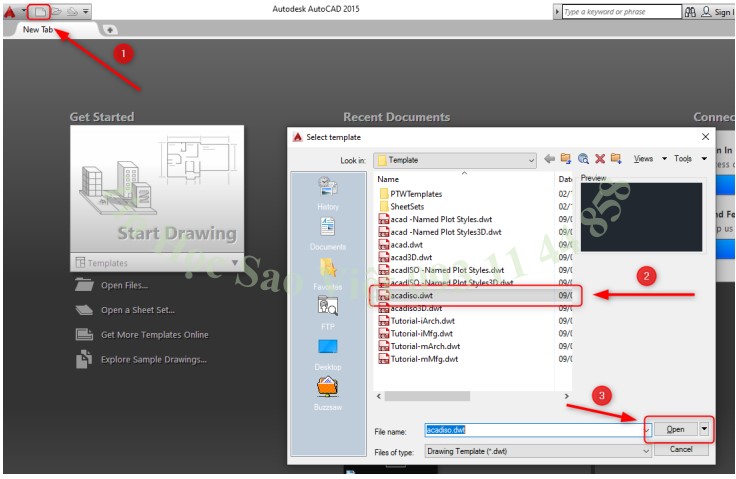Click the Desktop icon in places sidebar
Screen dimensions: 736x479
328,347
